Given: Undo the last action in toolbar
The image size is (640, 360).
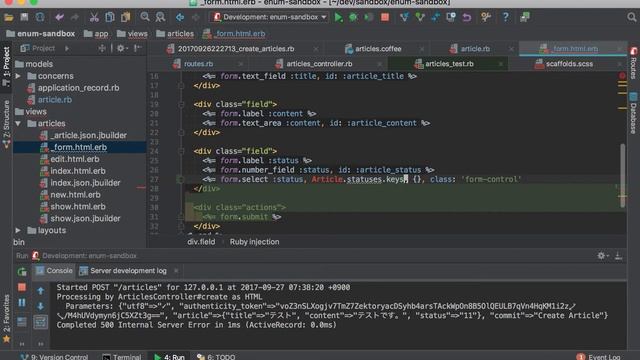Looking at the screenshot, I should [60, 17].
